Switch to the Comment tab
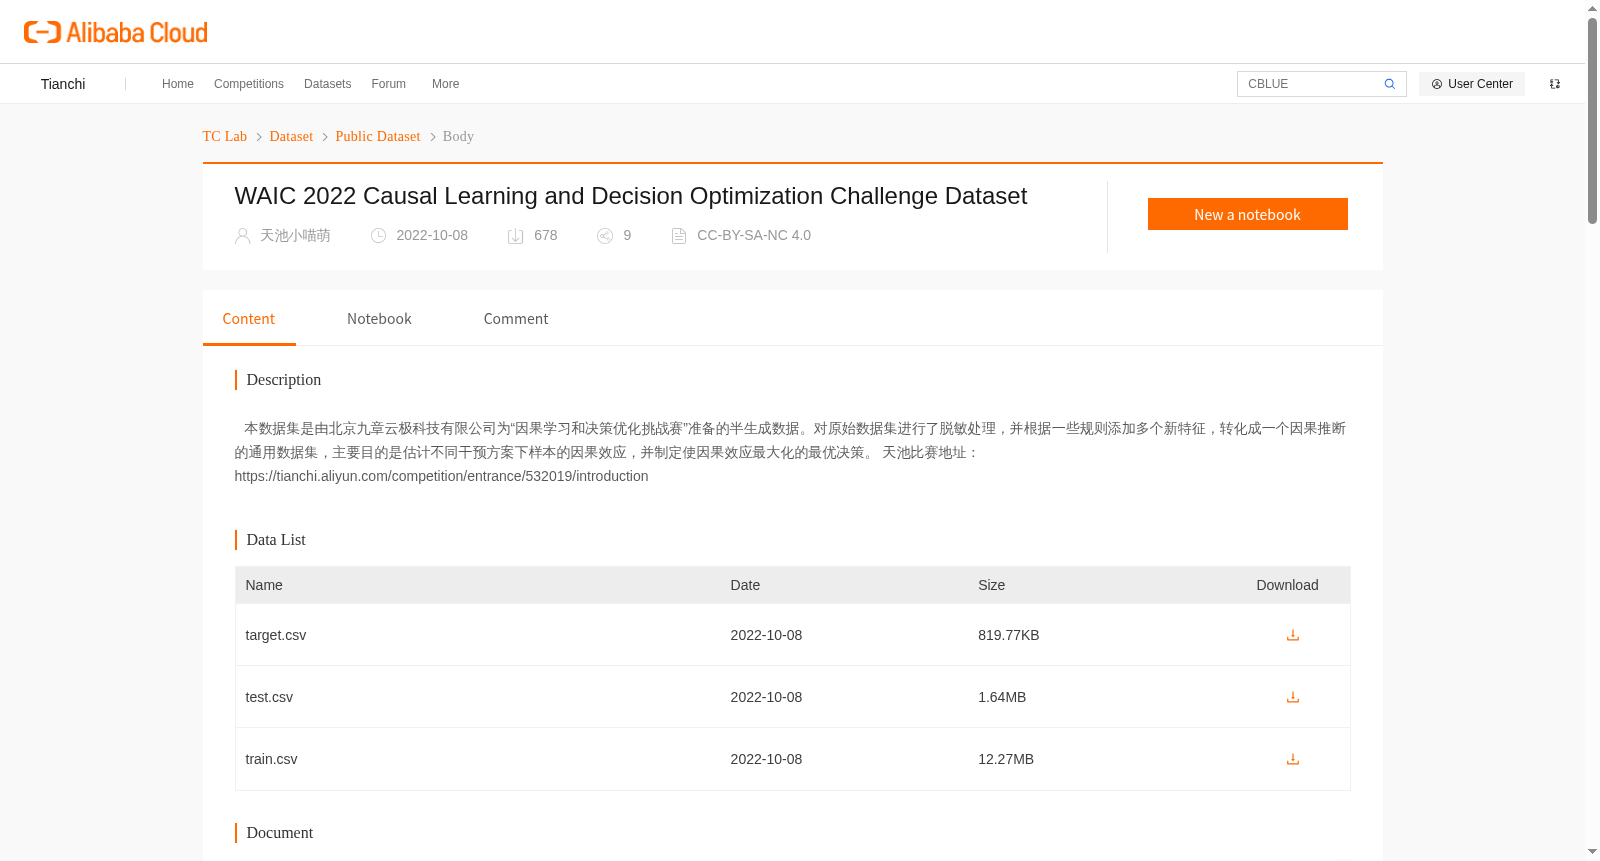This screenshot has width=1600, height=861. point(516,319)
